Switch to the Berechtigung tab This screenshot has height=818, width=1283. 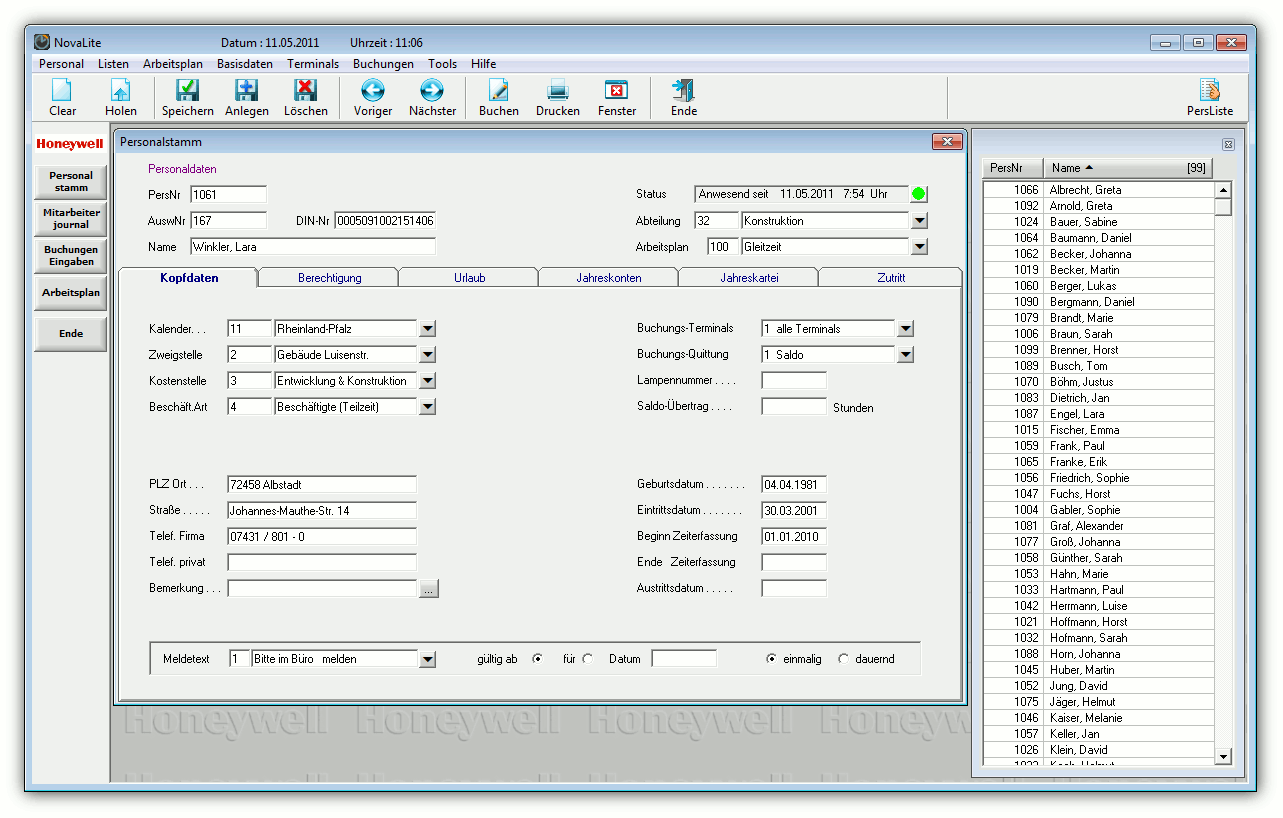[329, 278]
